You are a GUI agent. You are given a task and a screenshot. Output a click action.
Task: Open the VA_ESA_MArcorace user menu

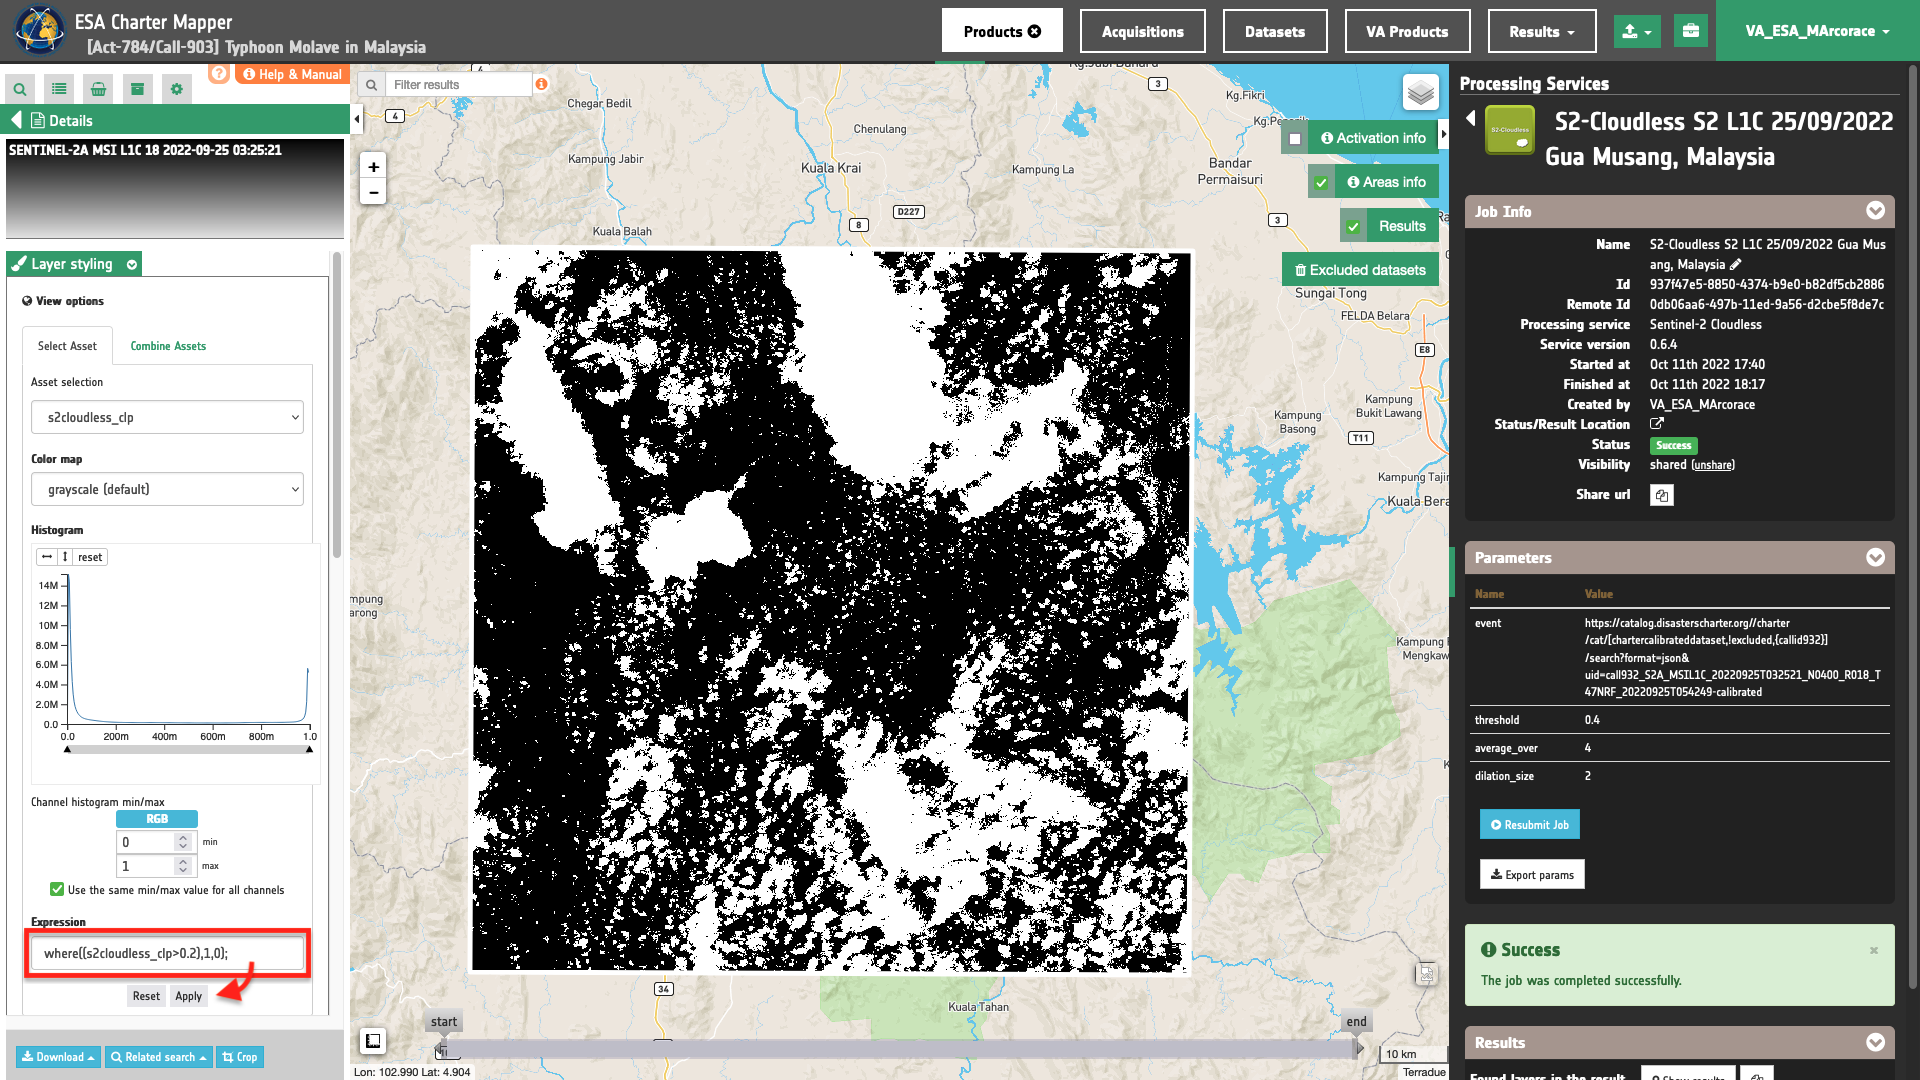point(1817,31)
